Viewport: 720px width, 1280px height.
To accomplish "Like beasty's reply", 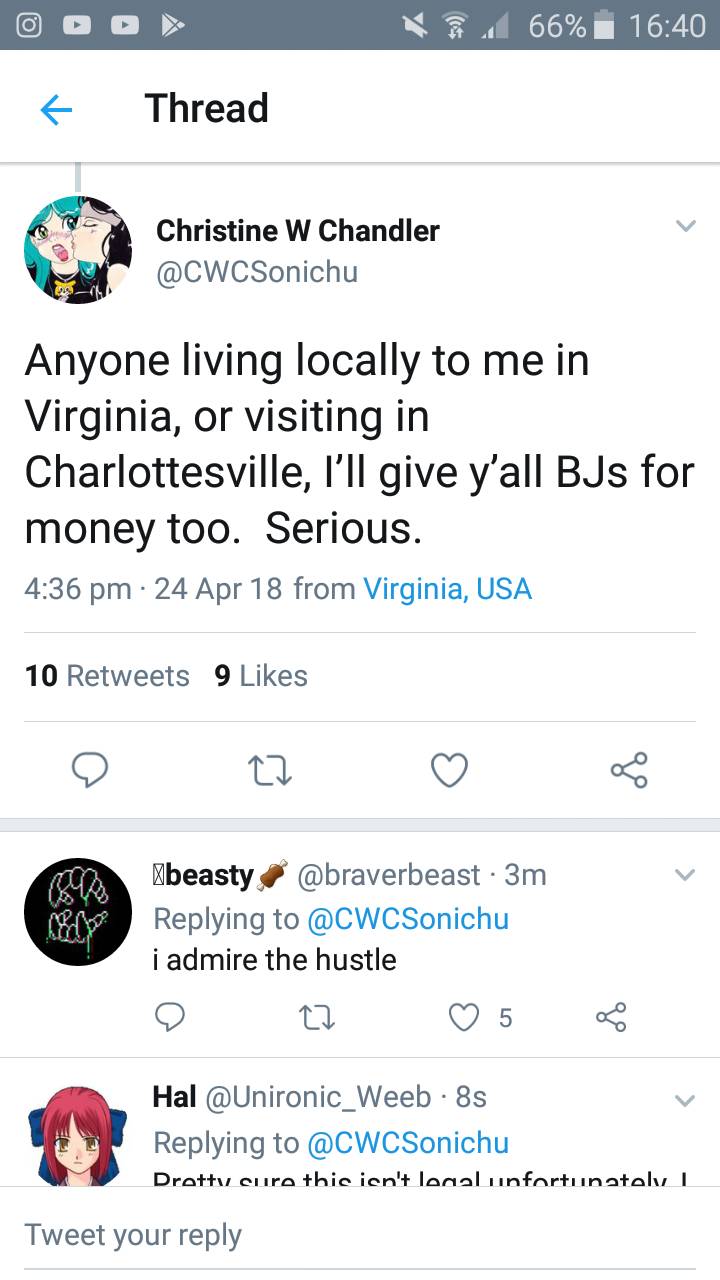I will pos(463,1016).
